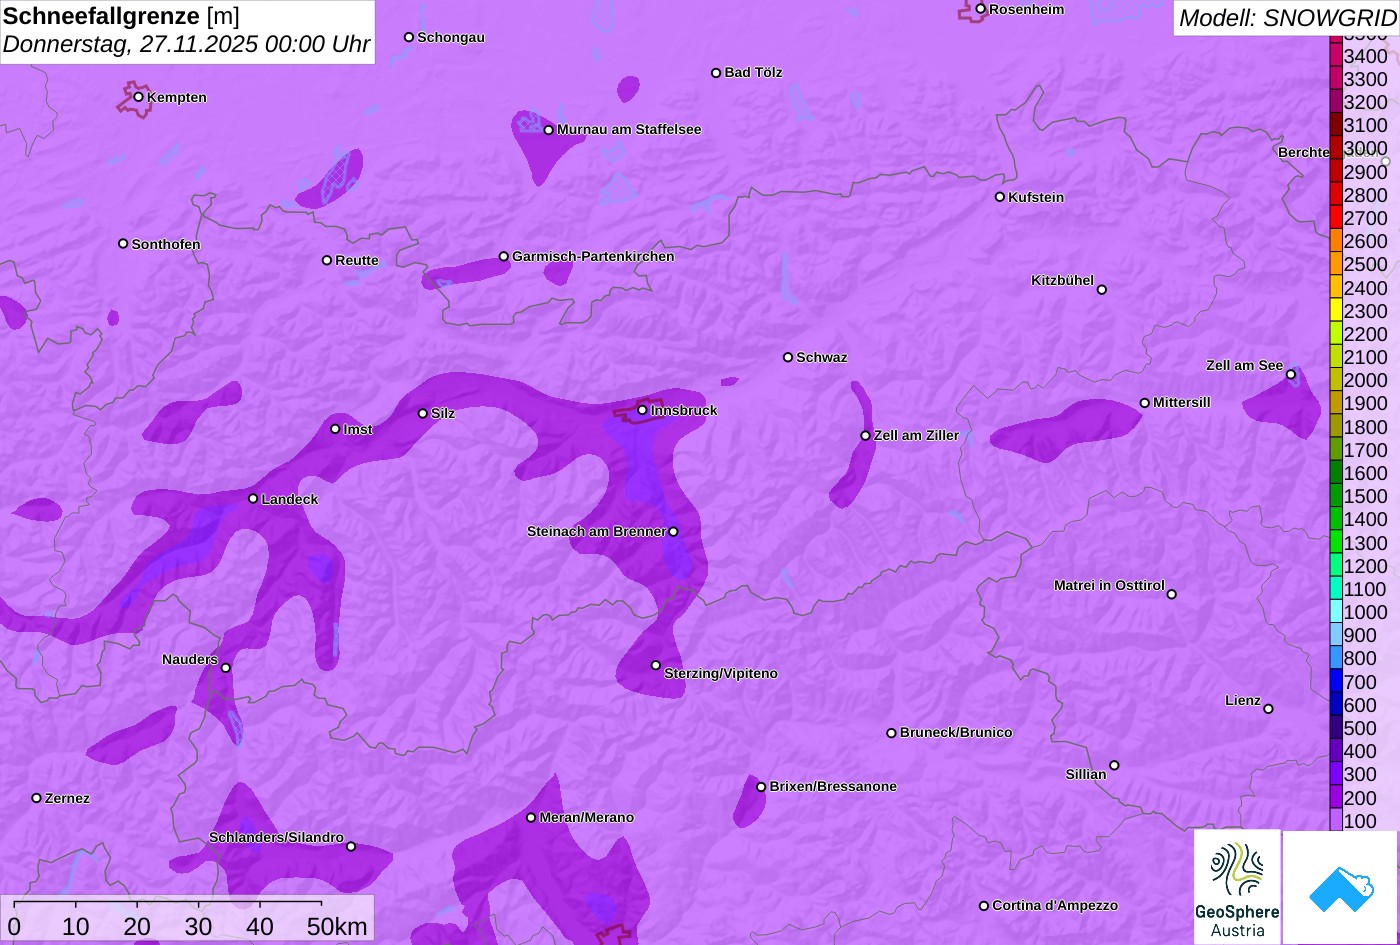
Task: Click the Kufstein location dot
Action: [999, 197]
